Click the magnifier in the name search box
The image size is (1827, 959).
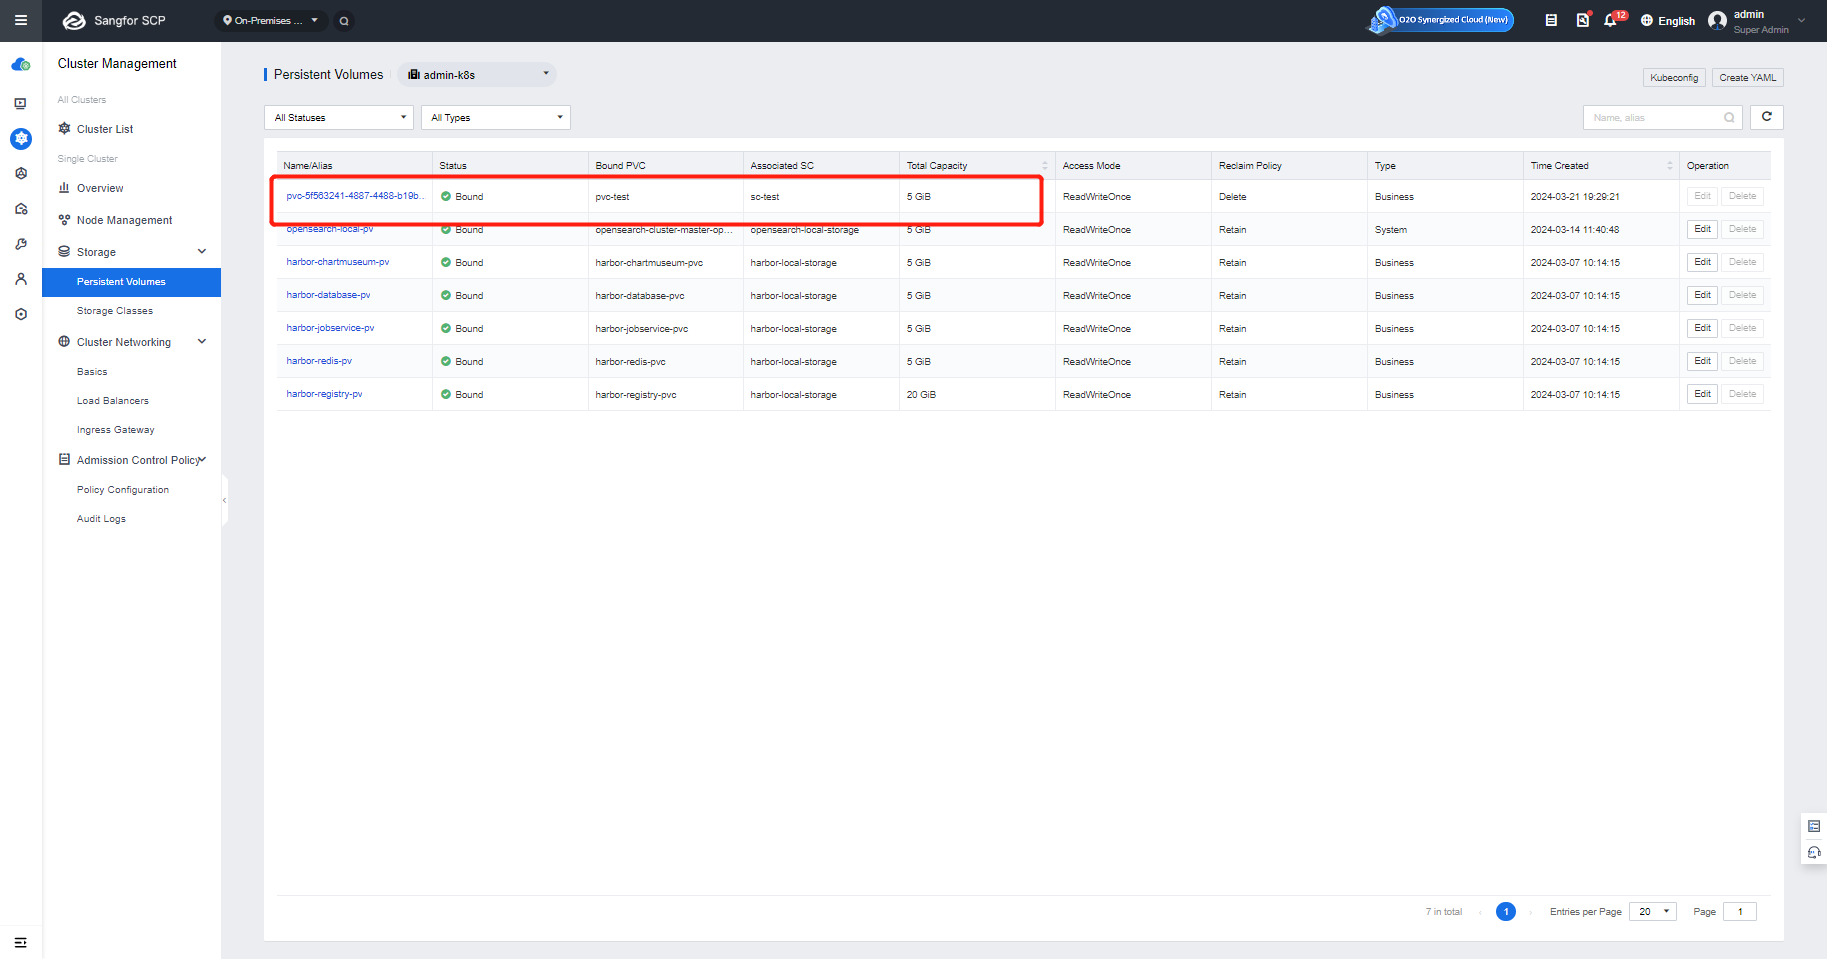(1729, 118)
